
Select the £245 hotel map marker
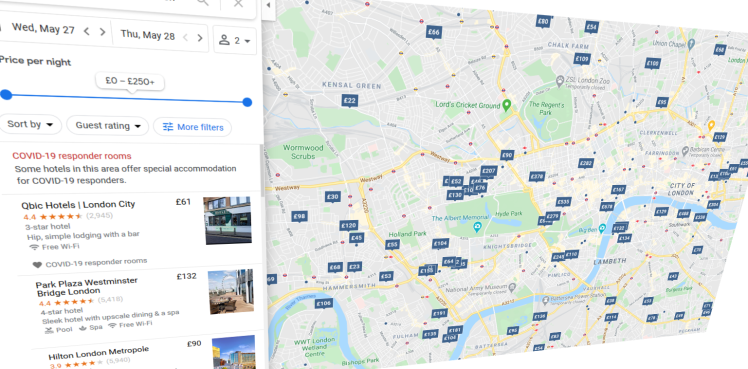click(x=558, y=257)
